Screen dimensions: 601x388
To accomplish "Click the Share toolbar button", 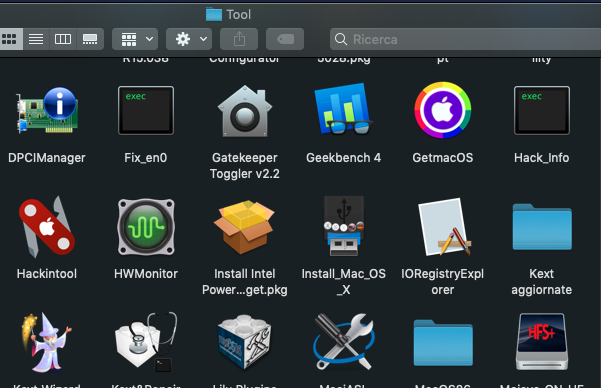I will click(x=239, y=39).
